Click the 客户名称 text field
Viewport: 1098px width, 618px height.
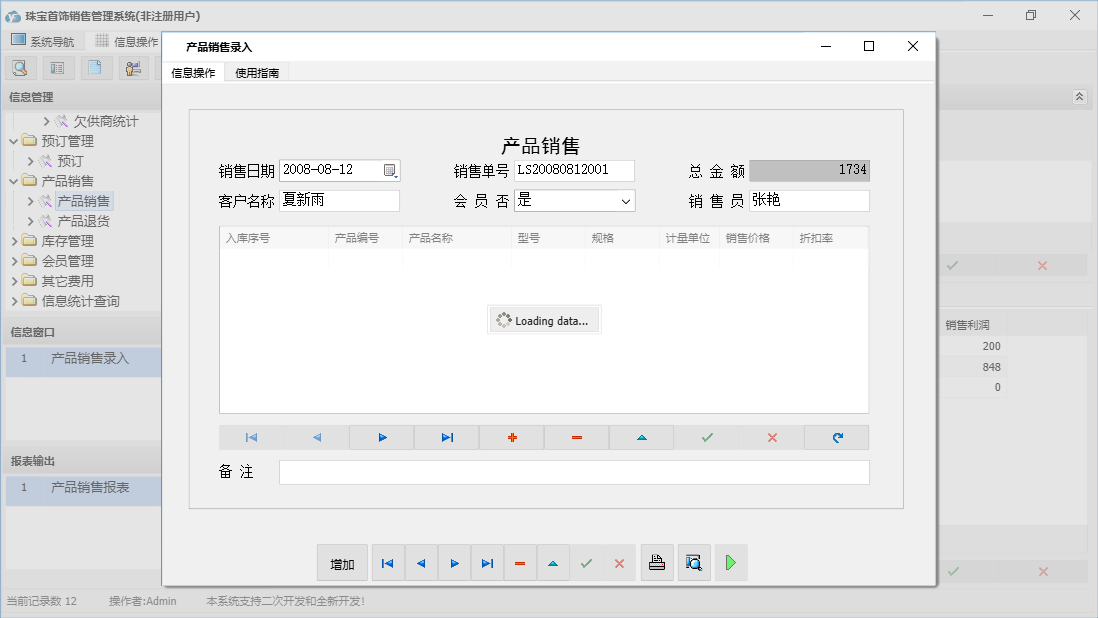point(339,201)
